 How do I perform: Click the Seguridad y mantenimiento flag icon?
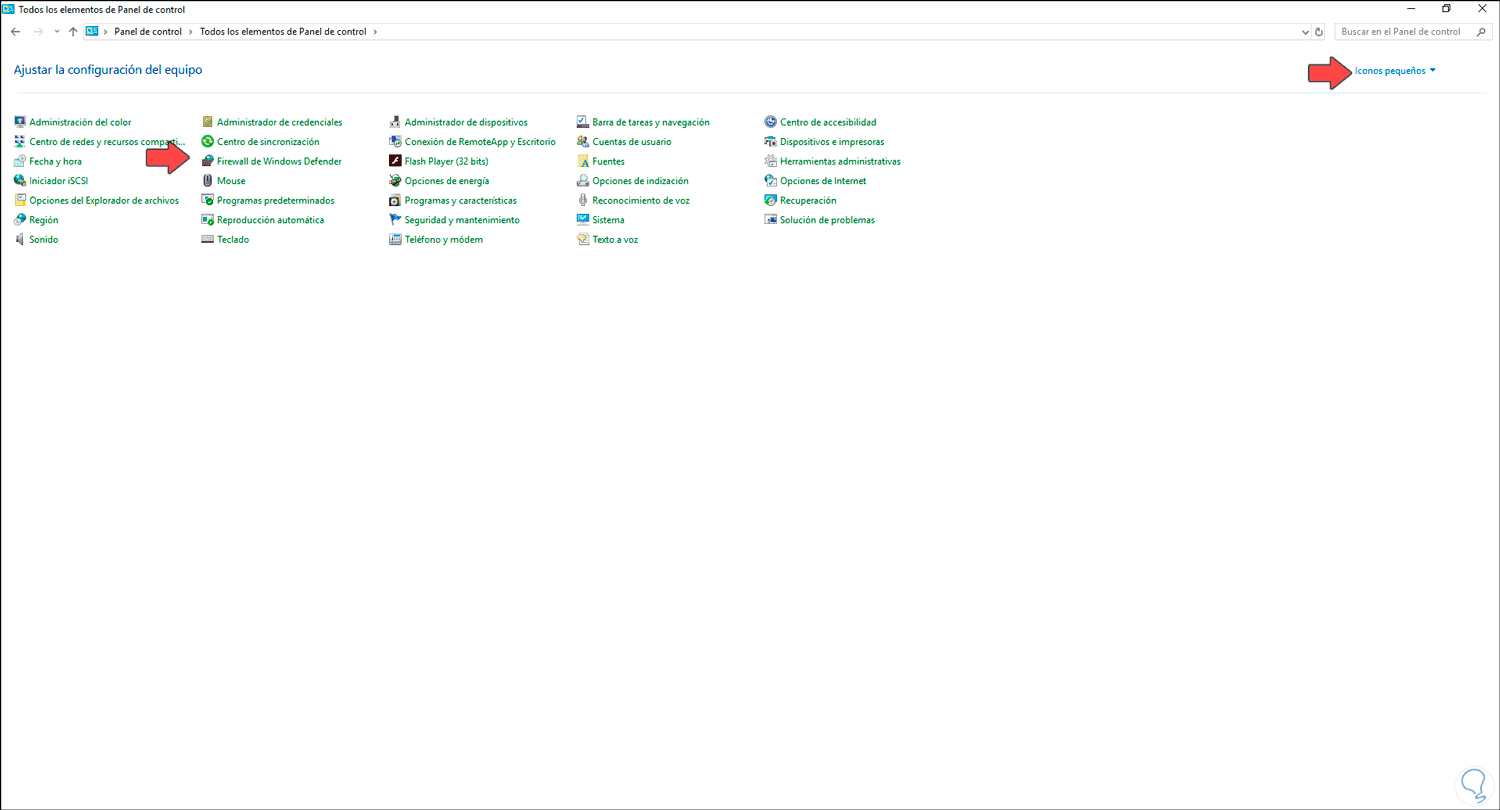(x=396, y=220)
